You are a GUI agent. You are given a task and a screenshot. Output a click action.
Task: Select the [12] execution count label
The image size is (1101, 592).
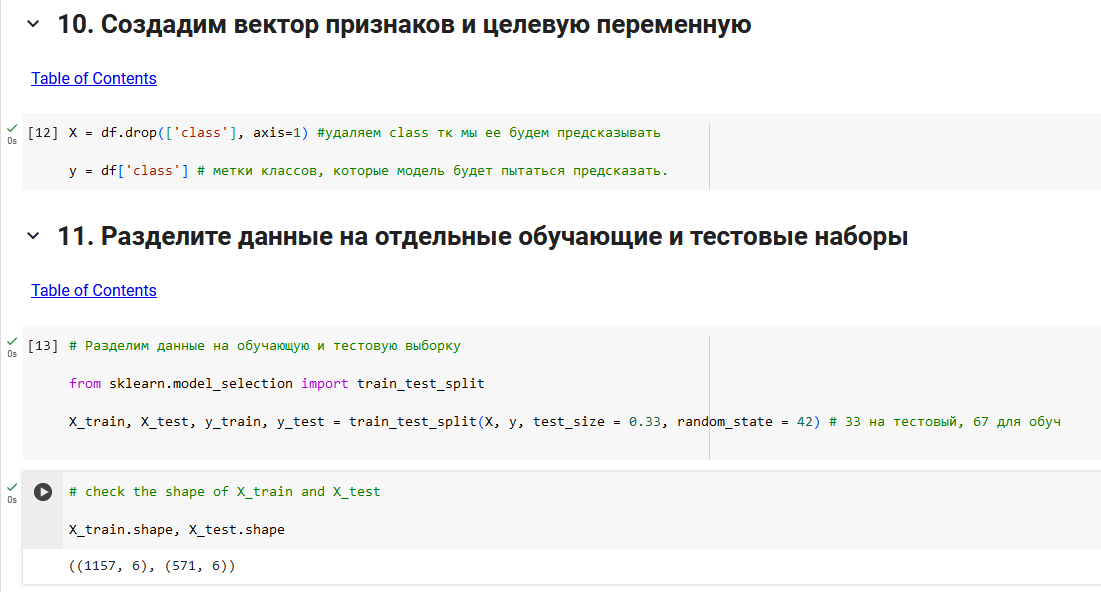tap(43, 133)
